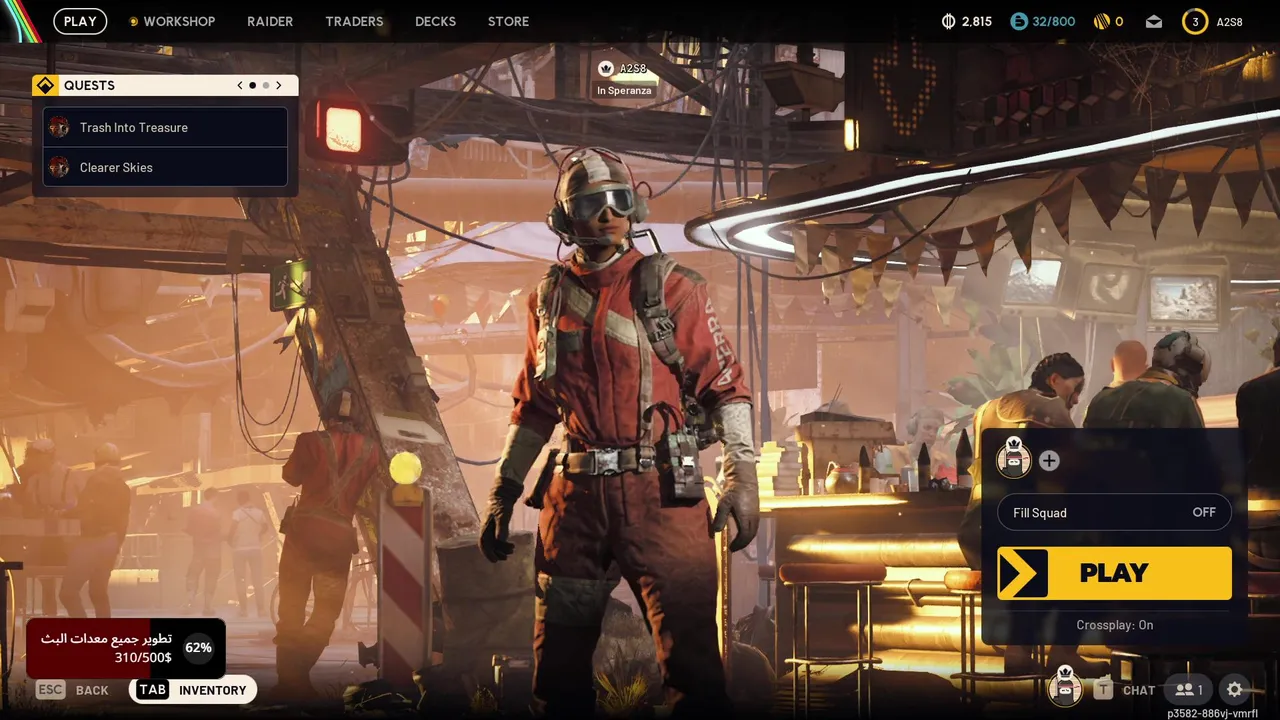Click the gold striped currency icon
This screenshot has width=1280, height=720.
tap(1101, 21)
